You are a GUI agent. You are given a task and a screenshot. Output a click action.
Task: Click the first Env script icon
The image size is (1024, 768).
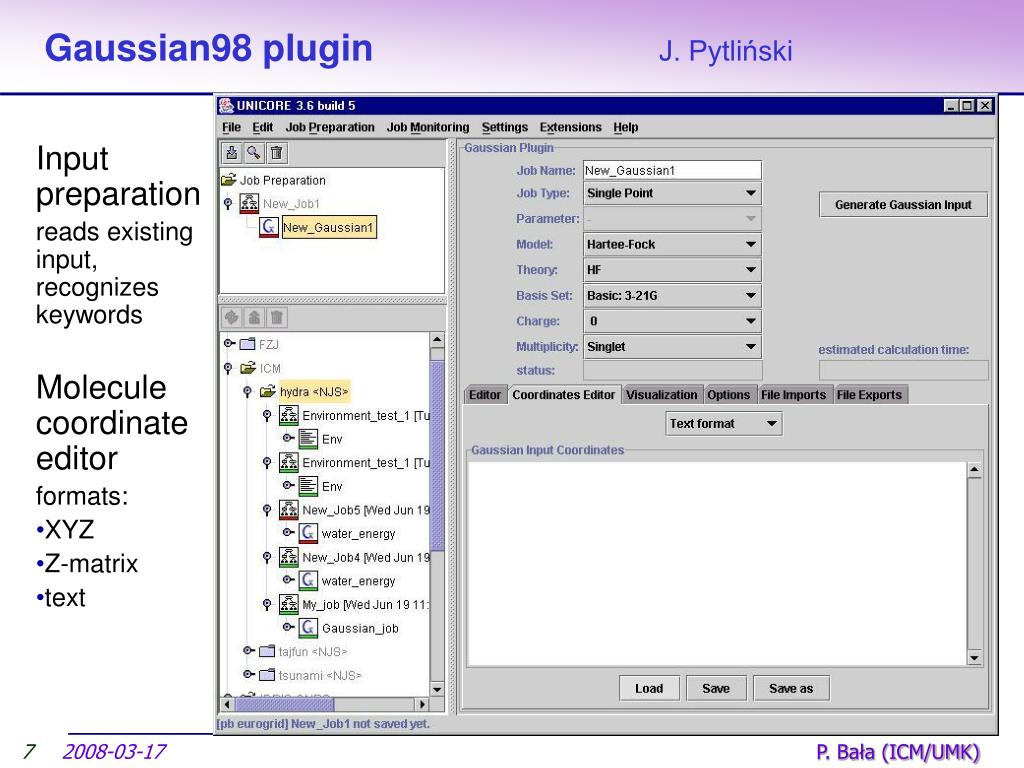[308, 439]
